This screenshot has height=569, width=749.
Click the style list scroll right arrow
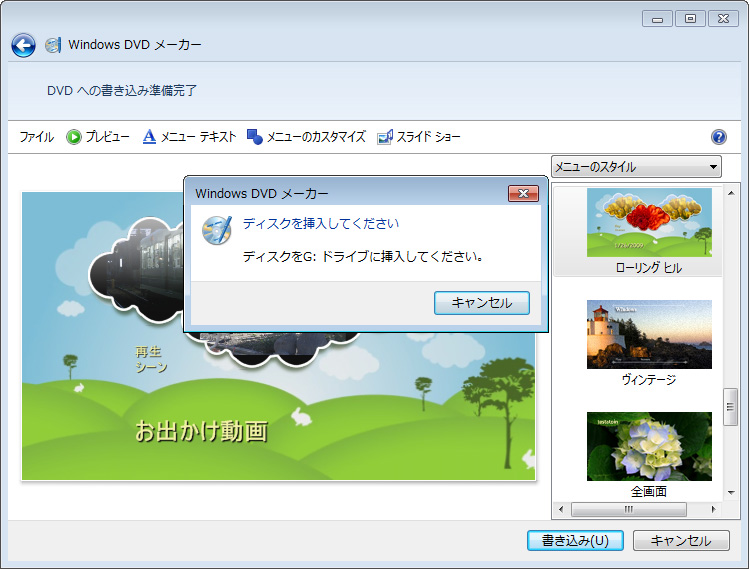(713, 509)
